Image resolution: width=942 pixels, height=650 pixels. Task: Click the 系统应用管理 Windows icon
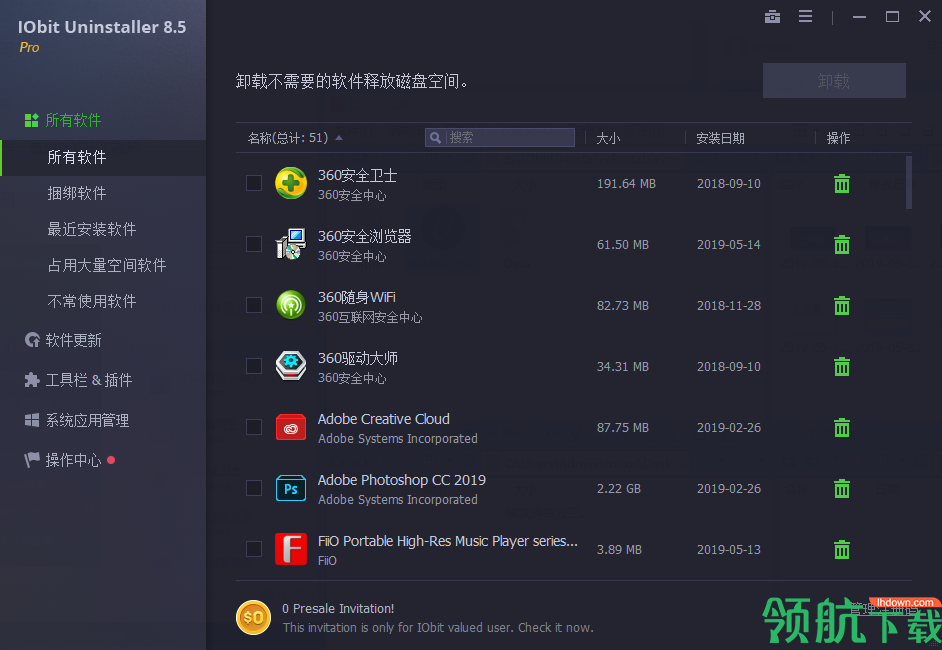click(32, 420)
